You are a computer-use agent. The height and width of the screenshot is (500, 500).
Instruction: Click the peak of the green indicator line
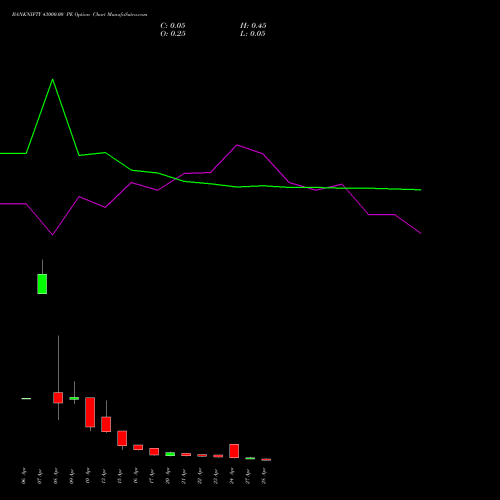point(52,79)
